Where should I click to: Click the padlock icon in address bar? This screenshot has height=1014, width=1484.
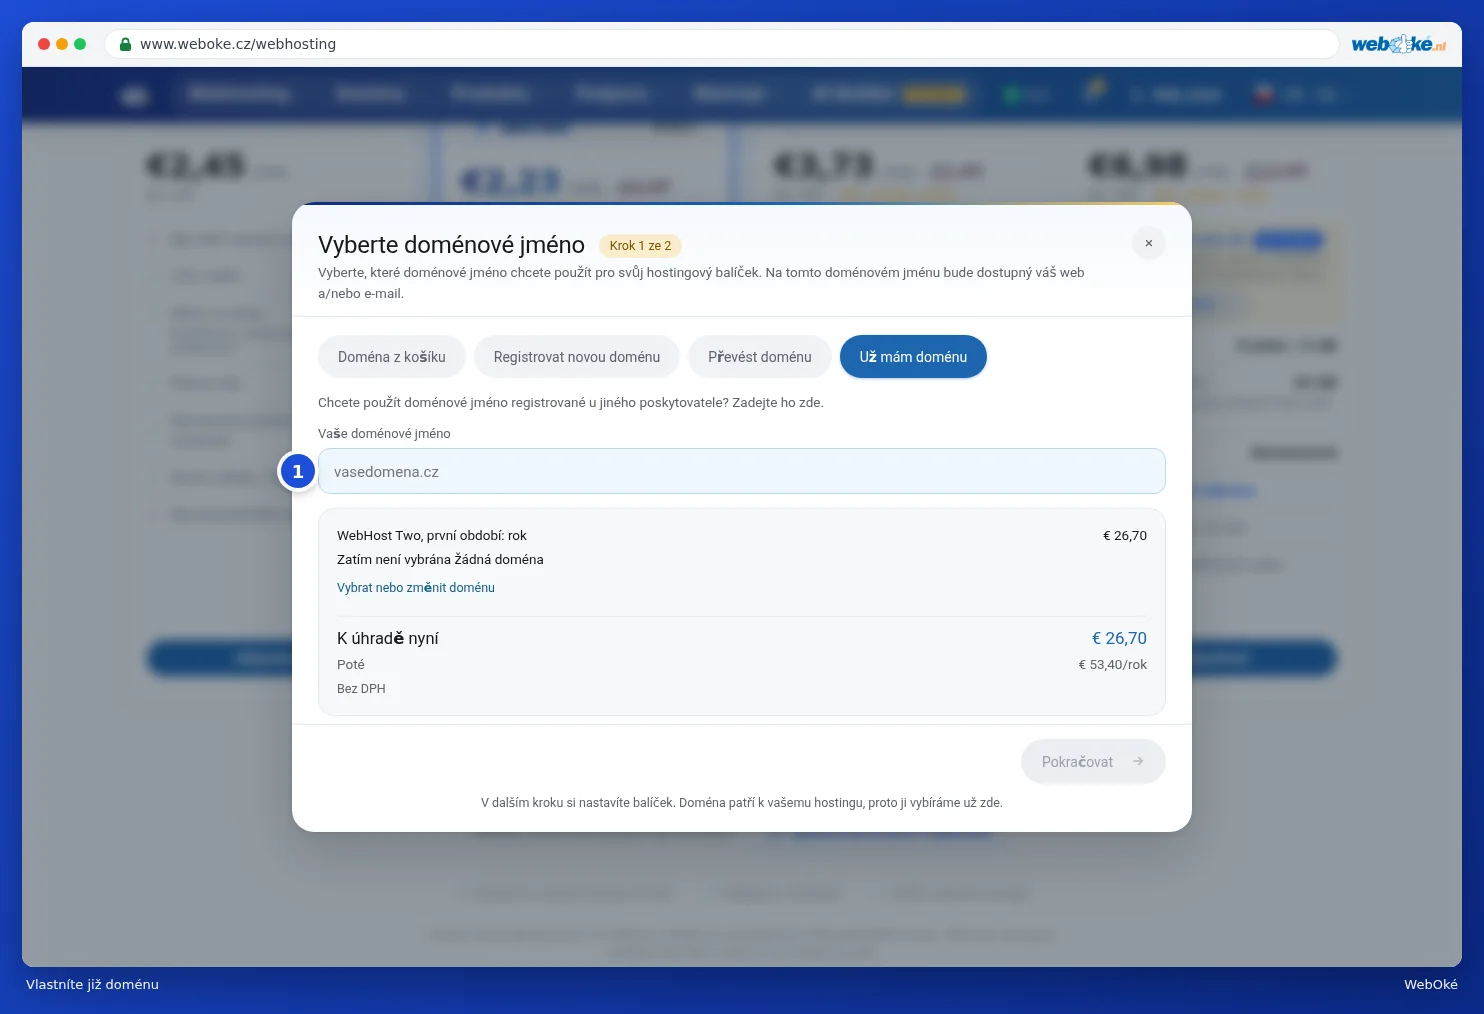click(x=125, y=44)
